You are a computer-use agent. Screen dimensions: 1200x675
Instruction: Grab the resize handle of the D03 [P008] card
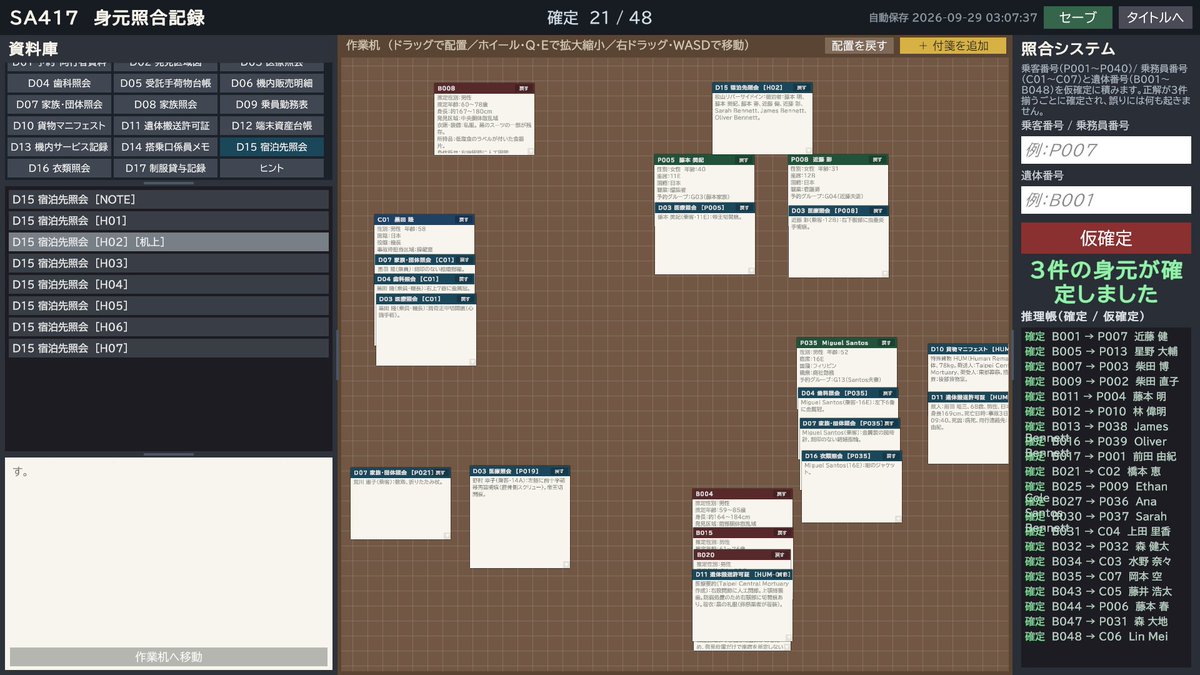tap(884, 274)
